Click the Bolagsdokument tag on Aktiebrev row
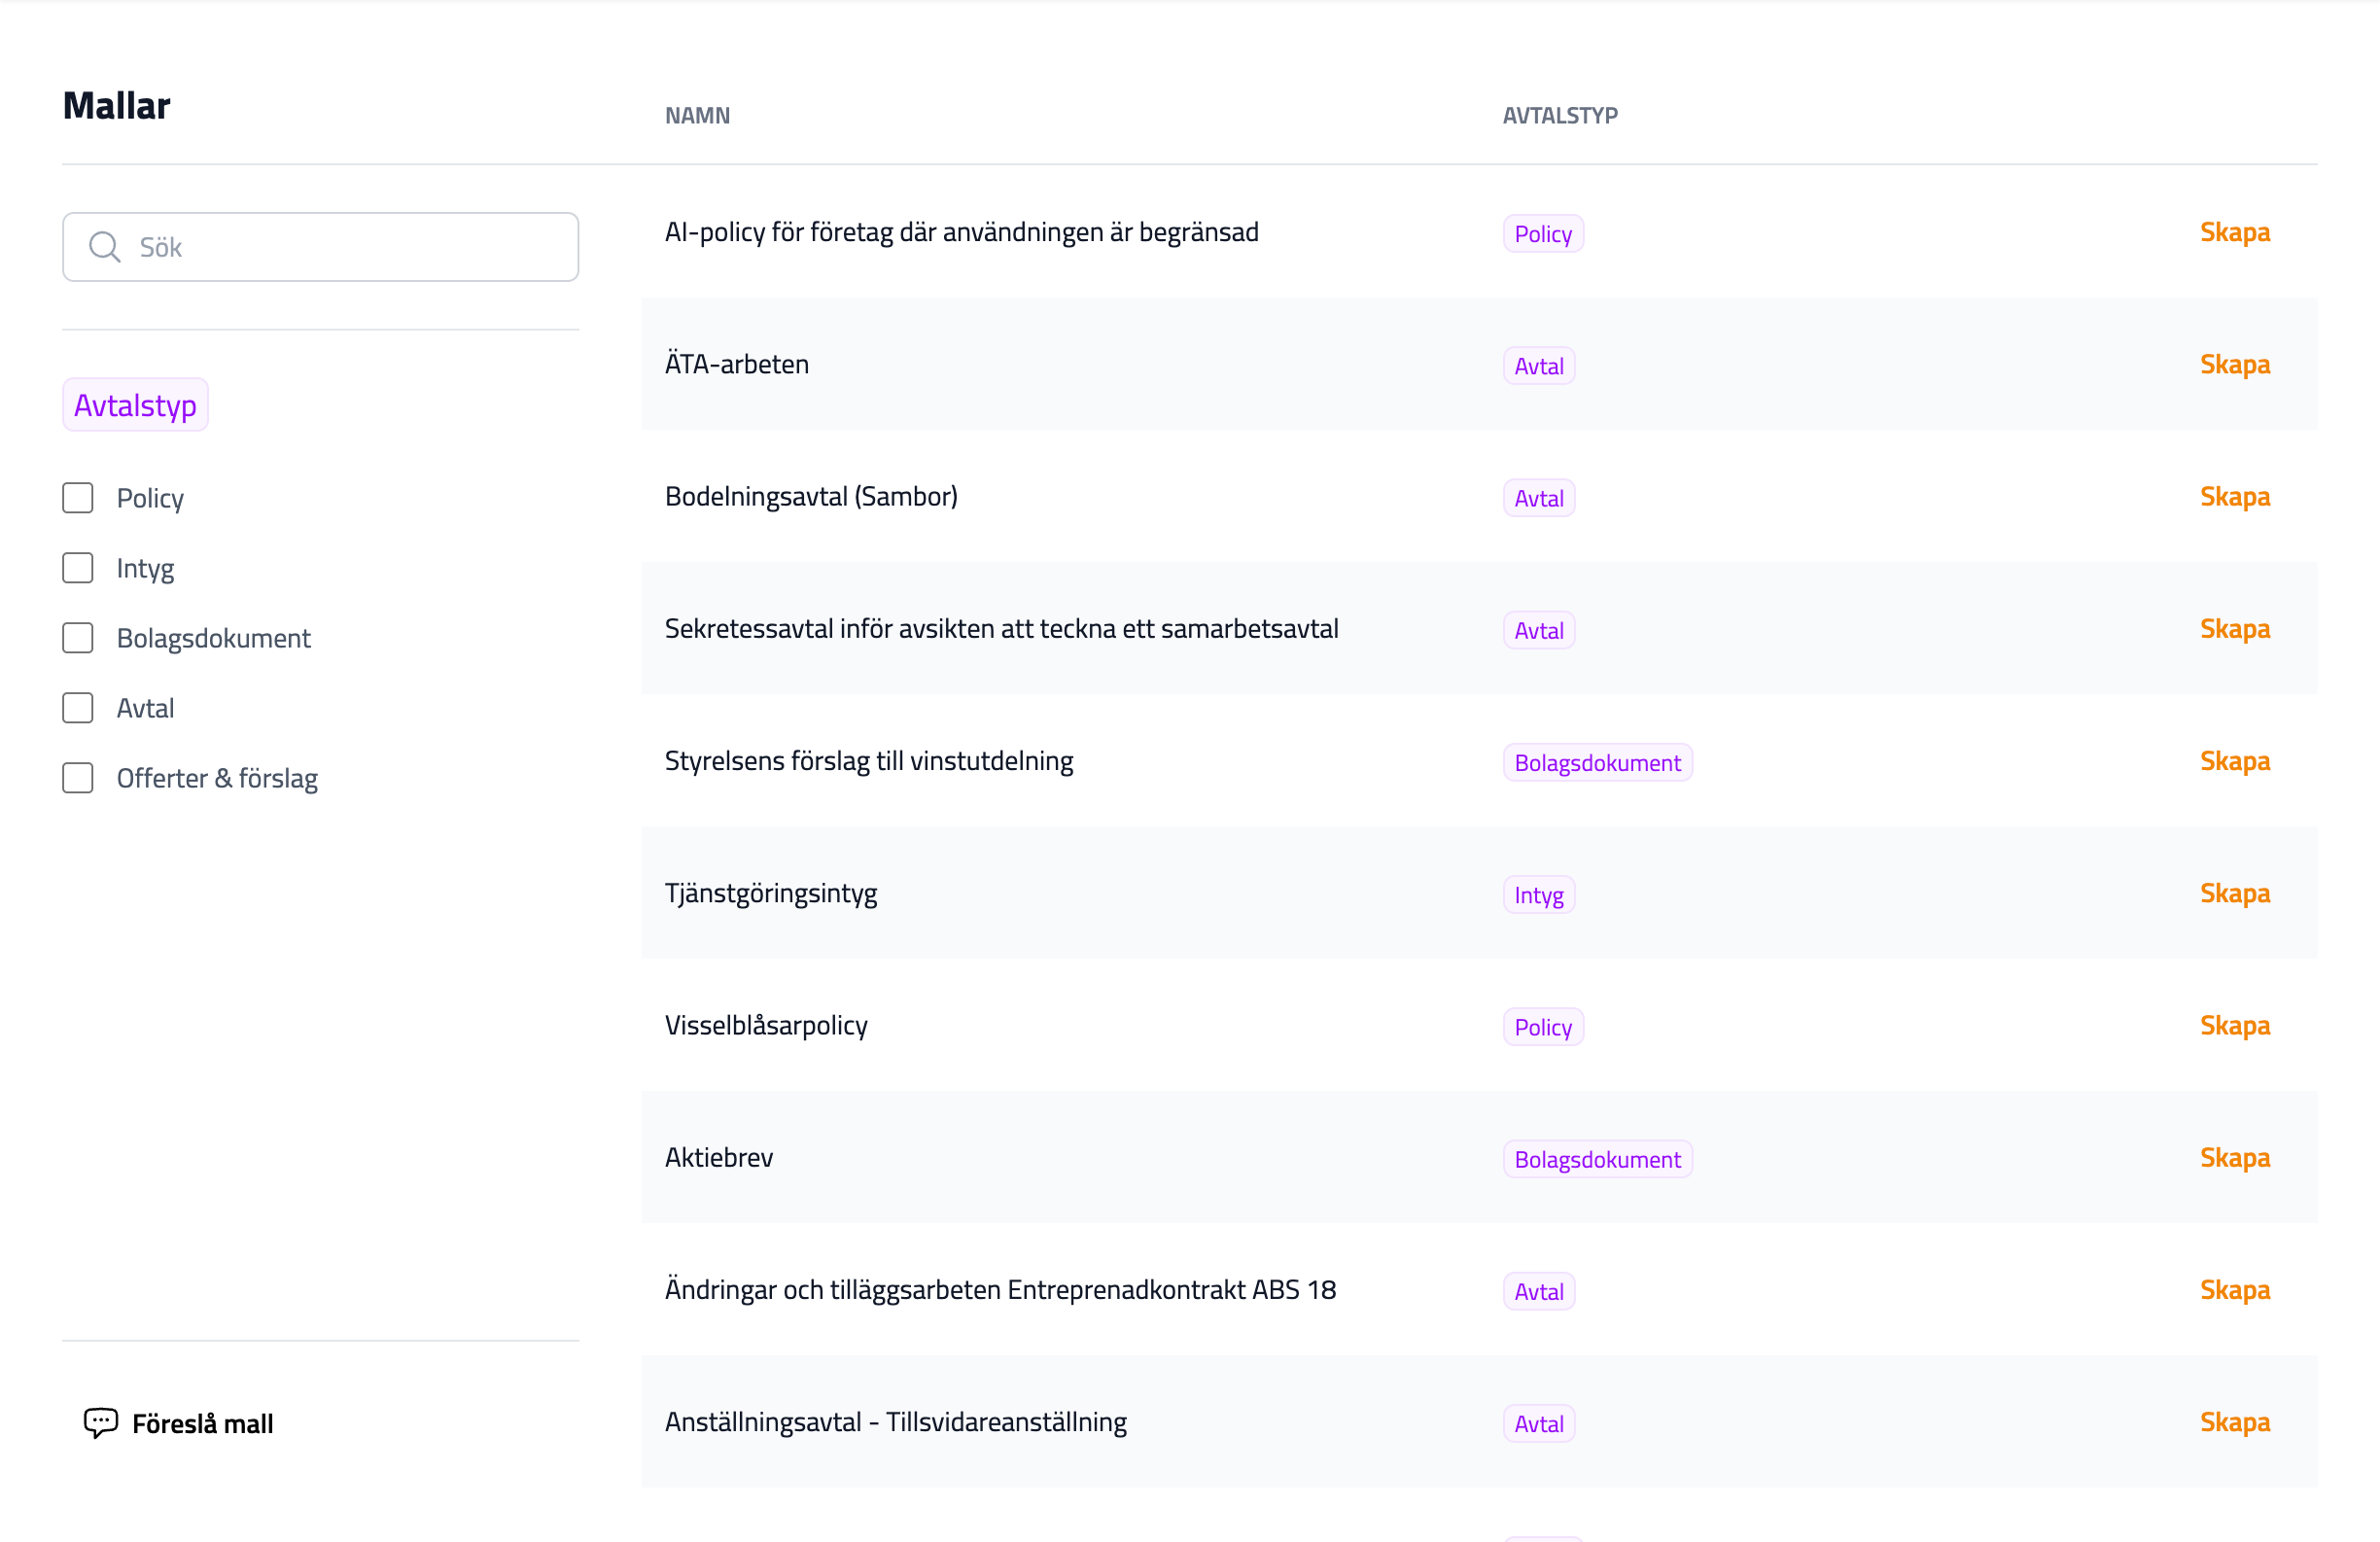 [x=1596, y=1159]
